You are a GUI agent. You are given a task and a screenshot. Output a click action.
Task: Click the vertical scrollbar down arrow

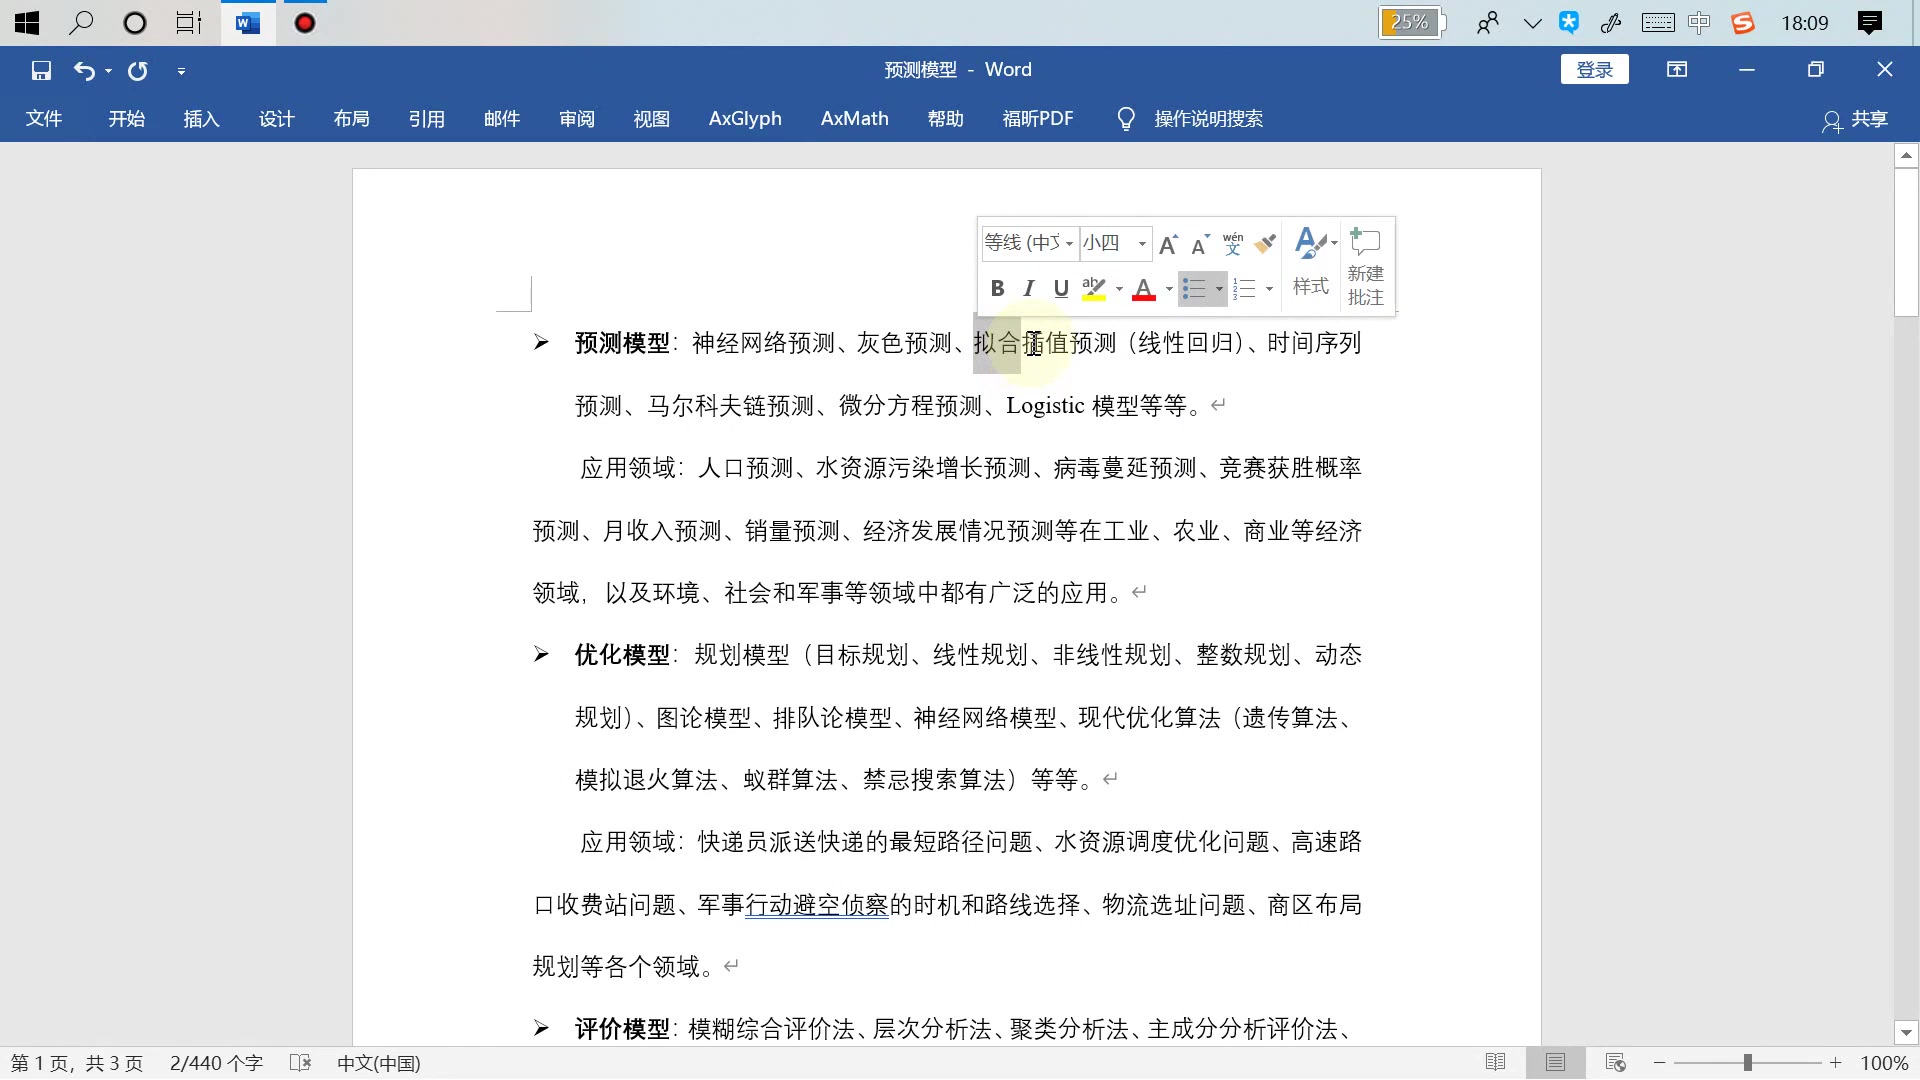[x=1906, y=1032]
